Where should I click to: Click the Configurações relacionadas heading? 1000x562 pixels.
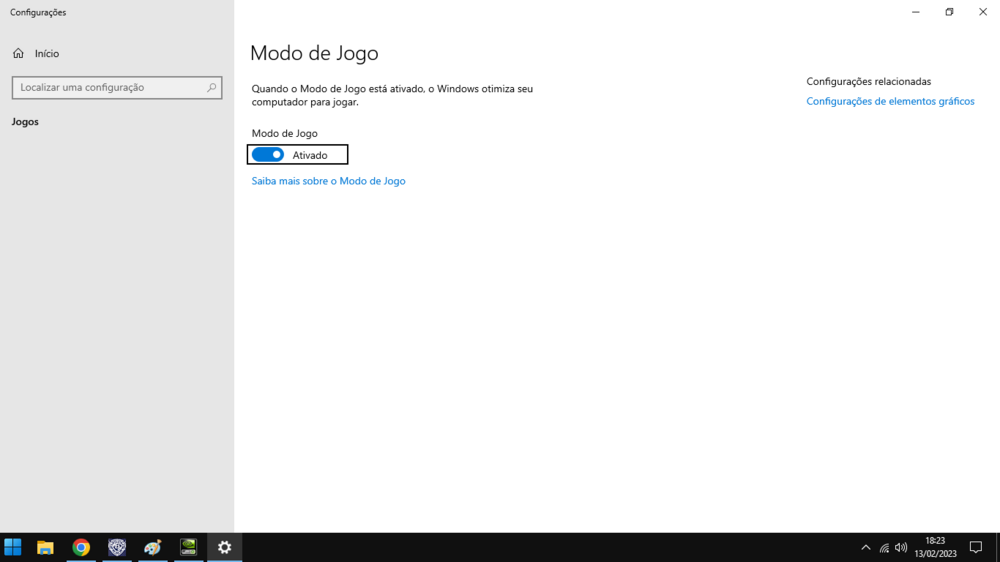pyautogui.click(x=869, y=82)
